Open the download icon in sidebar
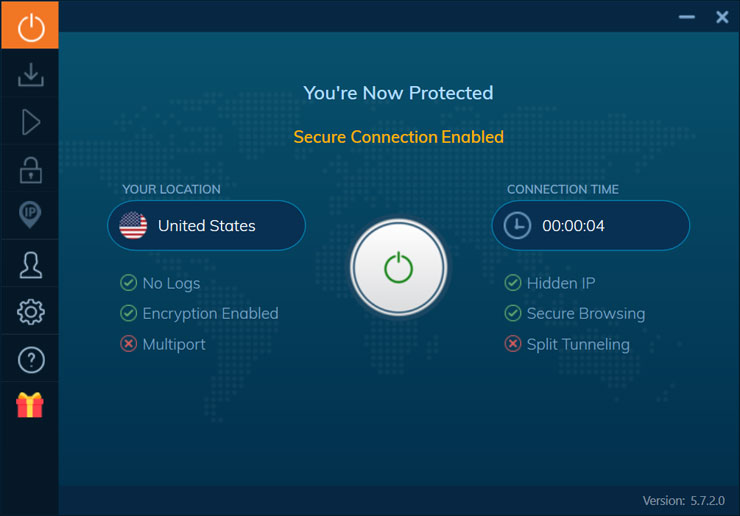 [30, 74]
